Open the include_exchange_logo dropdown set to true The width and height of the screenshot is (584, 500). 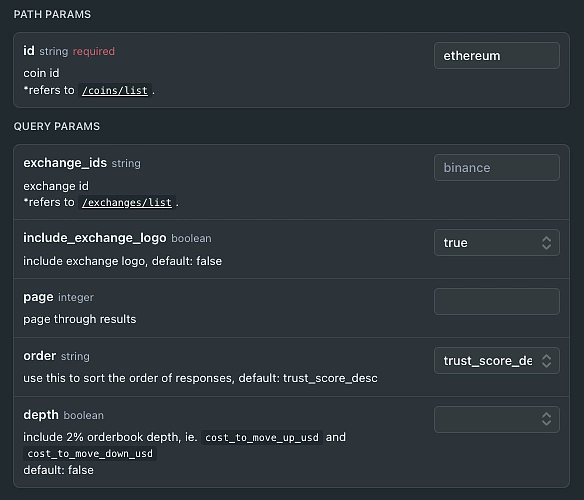[x=496, y=243]
